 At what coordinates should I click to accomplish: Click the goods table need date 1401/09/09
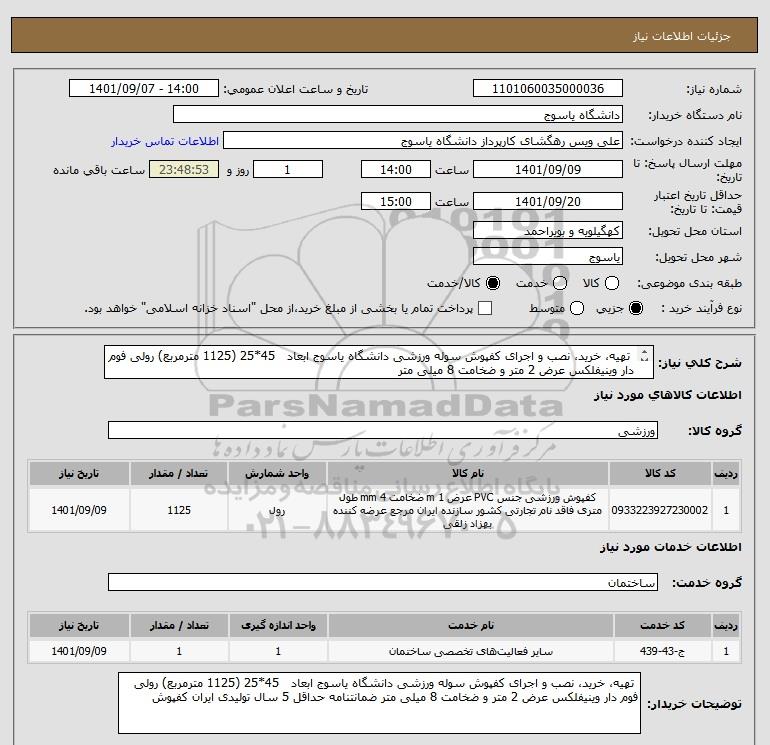tap(79, 510)
